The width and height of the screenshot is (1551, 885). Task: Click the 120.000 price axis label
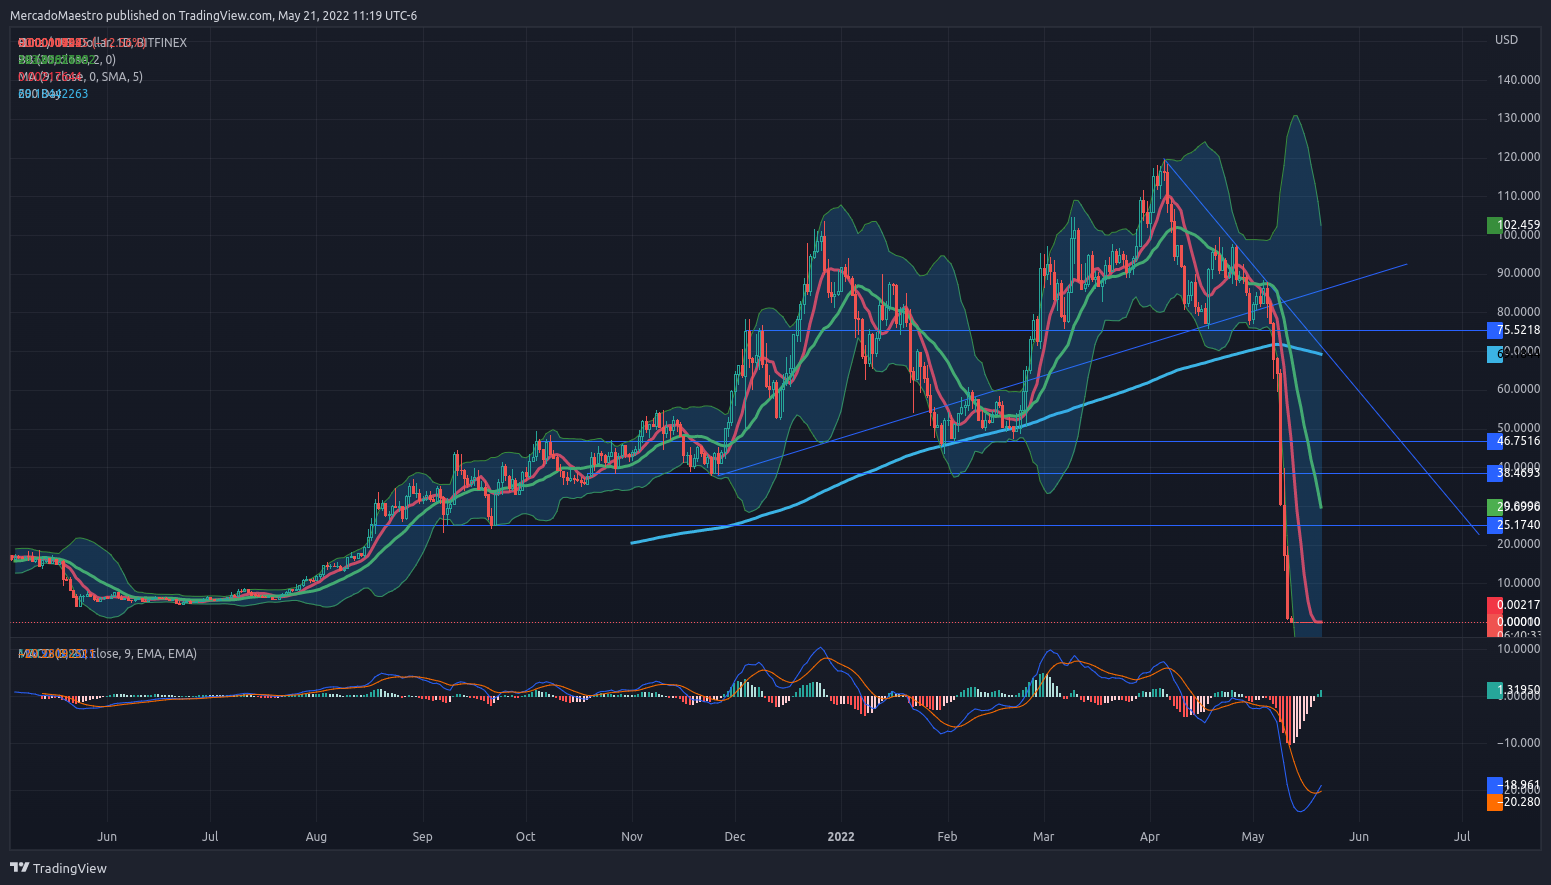pos(1518,157)
